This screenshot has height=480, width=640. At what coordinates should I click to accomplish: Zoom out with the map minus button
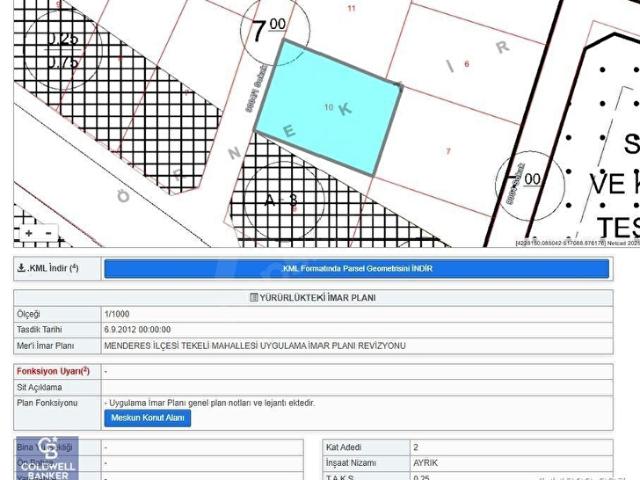point(47,233)
